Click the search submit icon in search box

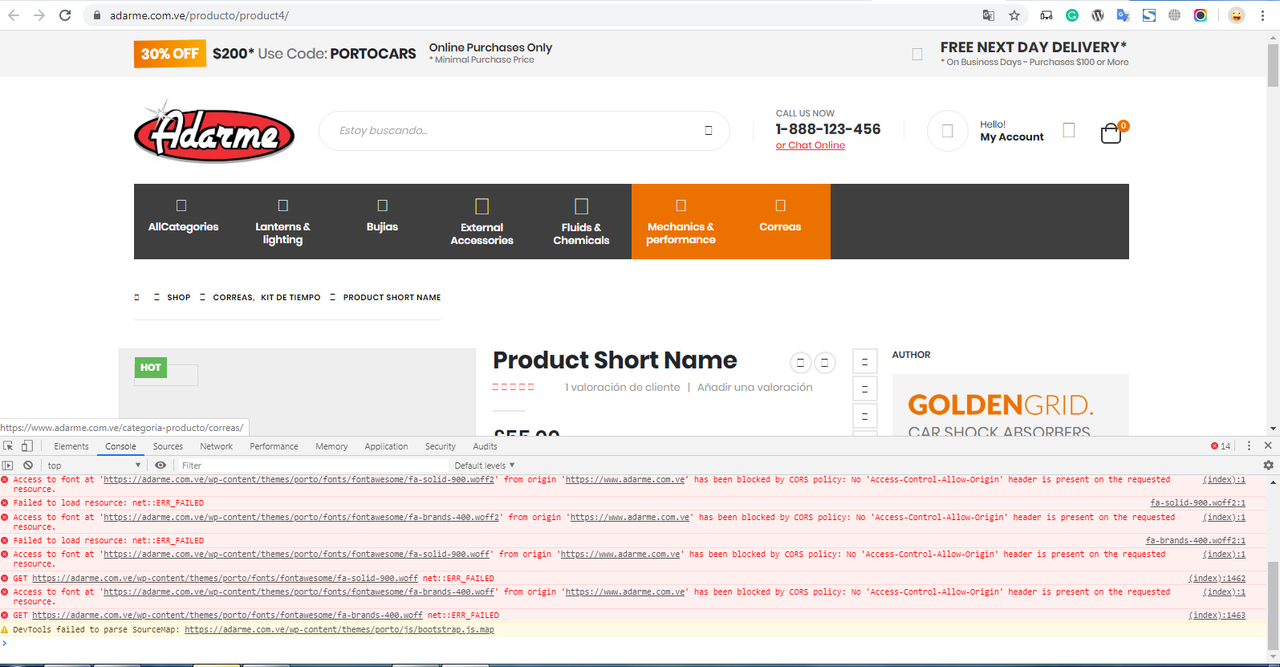click(708, 131)
